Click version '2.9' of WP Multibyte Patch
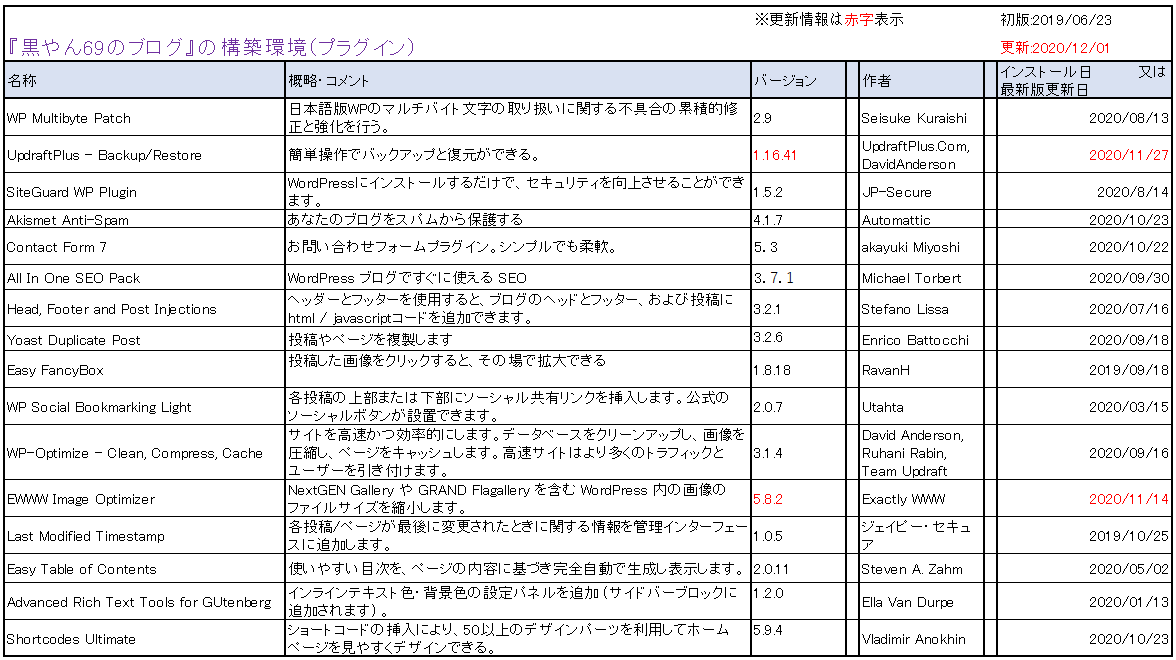 click(763, 118)
